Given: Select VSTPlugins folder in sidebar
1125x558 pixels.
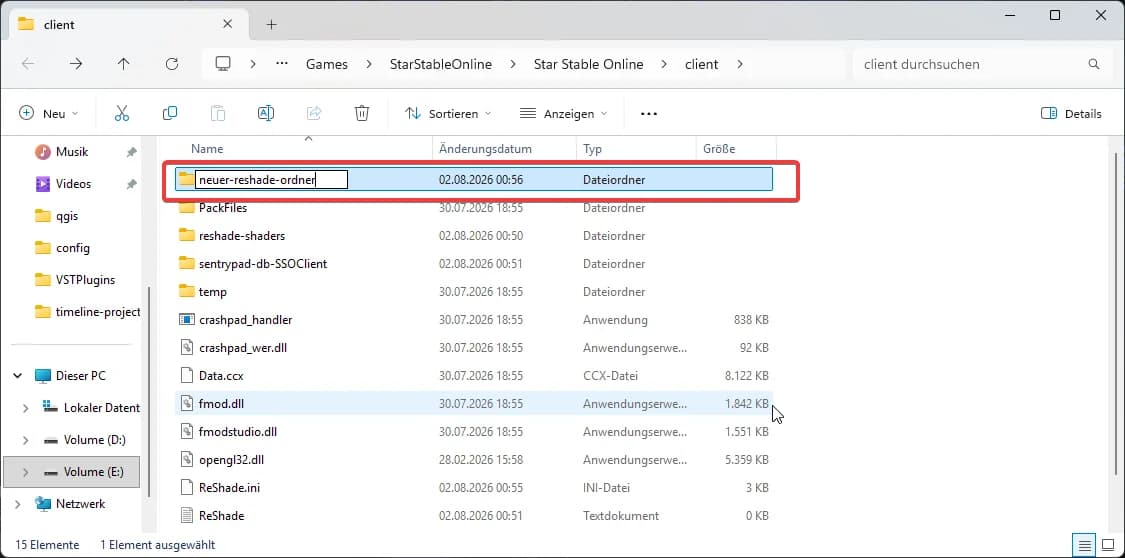Looking at the screenshot, I should point(85,280).
